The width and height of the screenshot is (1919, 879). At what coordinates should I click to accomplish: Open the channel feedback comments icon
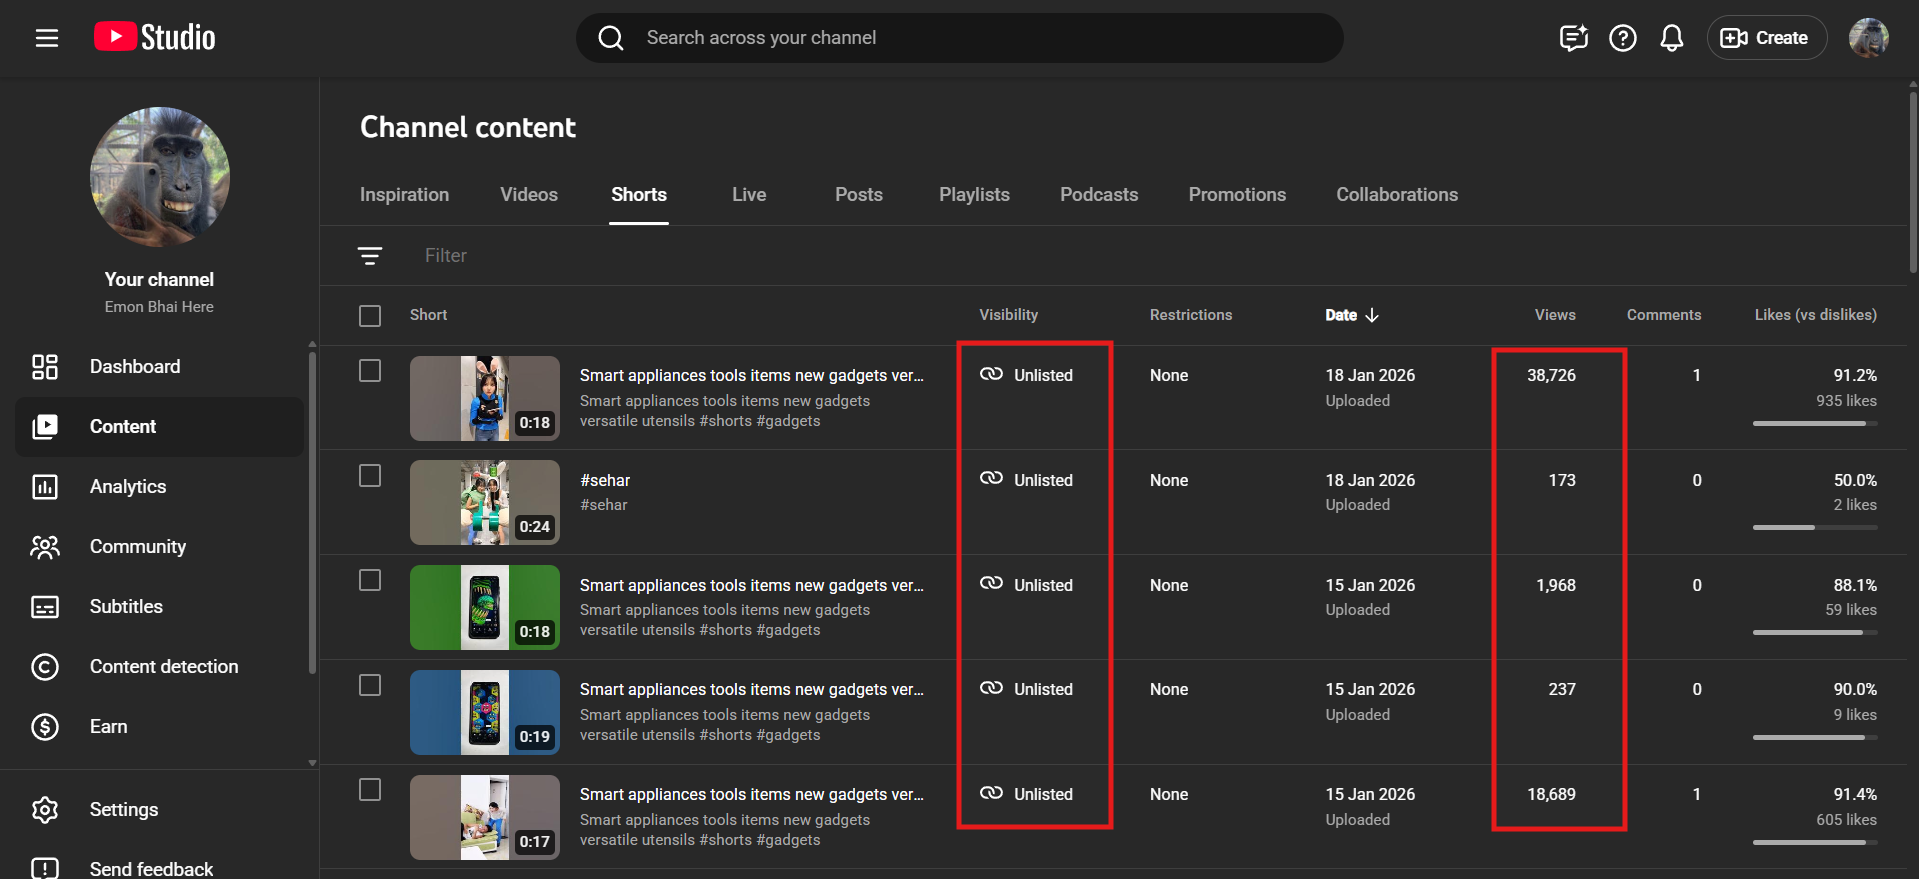click(x=1573, y=38)
